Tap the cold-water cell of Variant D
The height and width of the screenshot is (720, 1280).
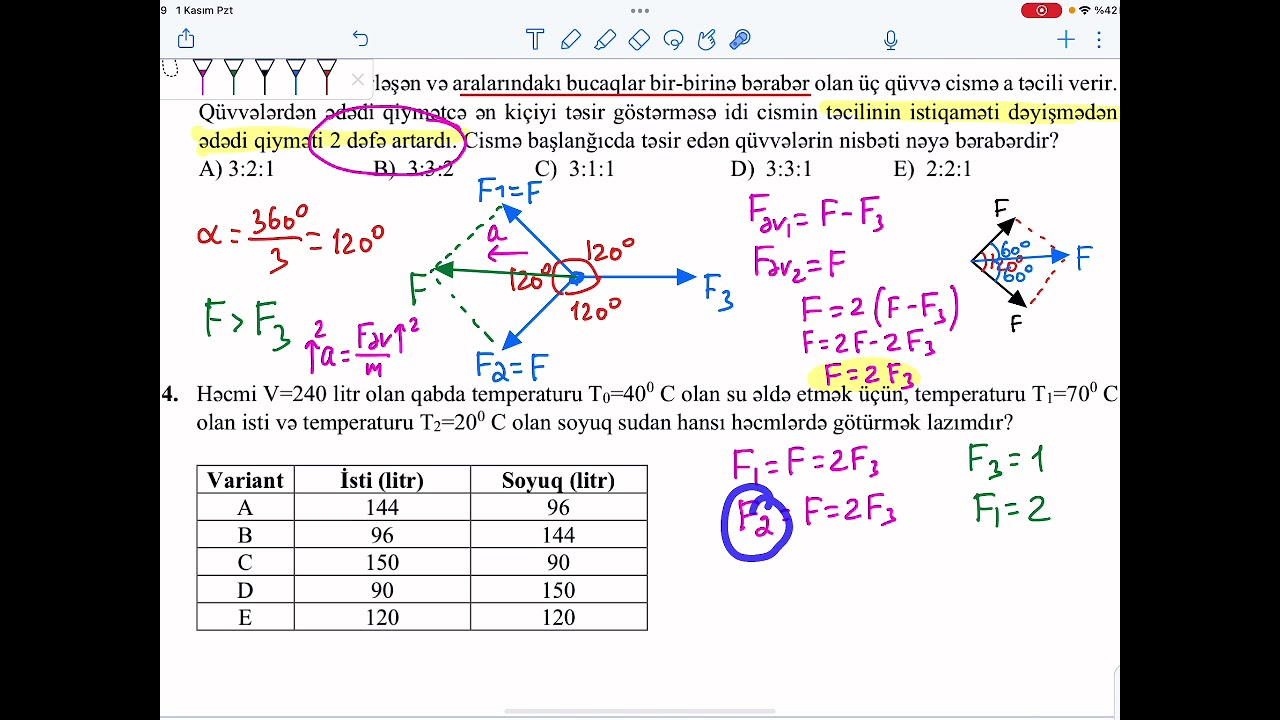coord(558,590)
